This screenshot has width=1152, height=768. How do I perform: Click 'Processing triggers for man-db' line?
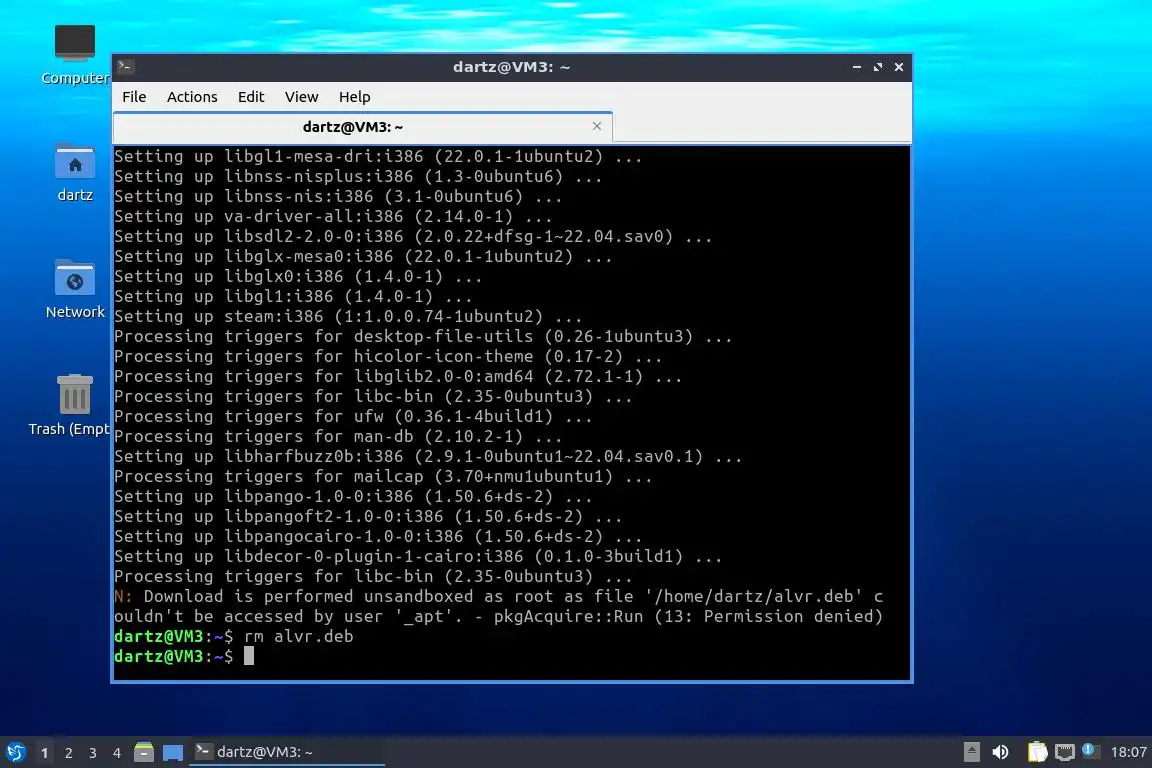[x=338, y=437]
